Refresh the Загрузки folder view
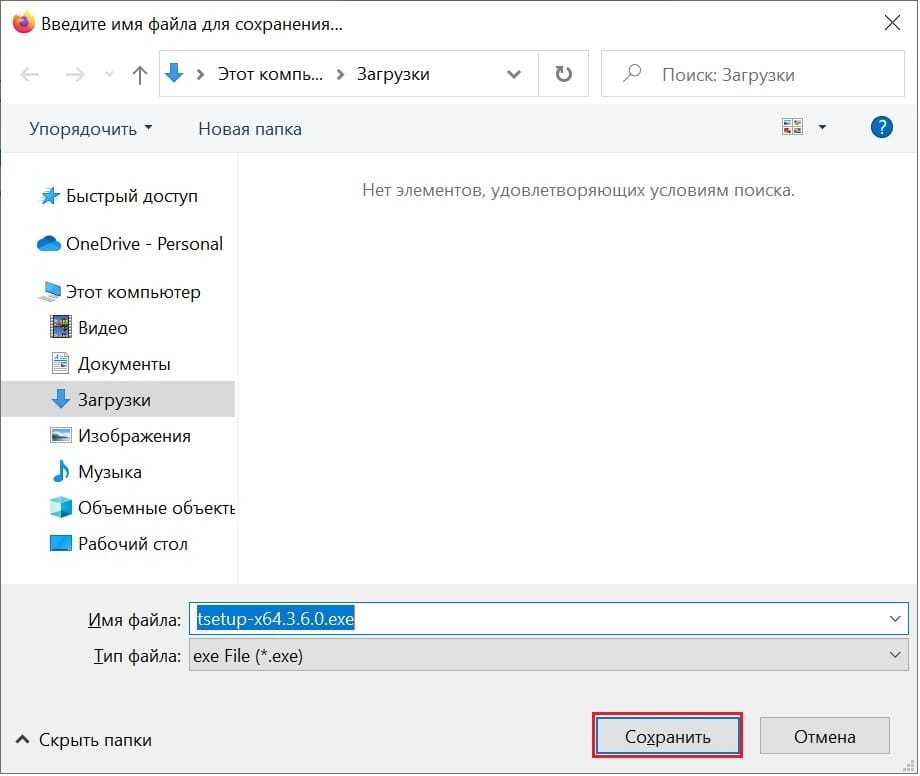The width and height of the screenshot is (920, 776). click(564, 75)
